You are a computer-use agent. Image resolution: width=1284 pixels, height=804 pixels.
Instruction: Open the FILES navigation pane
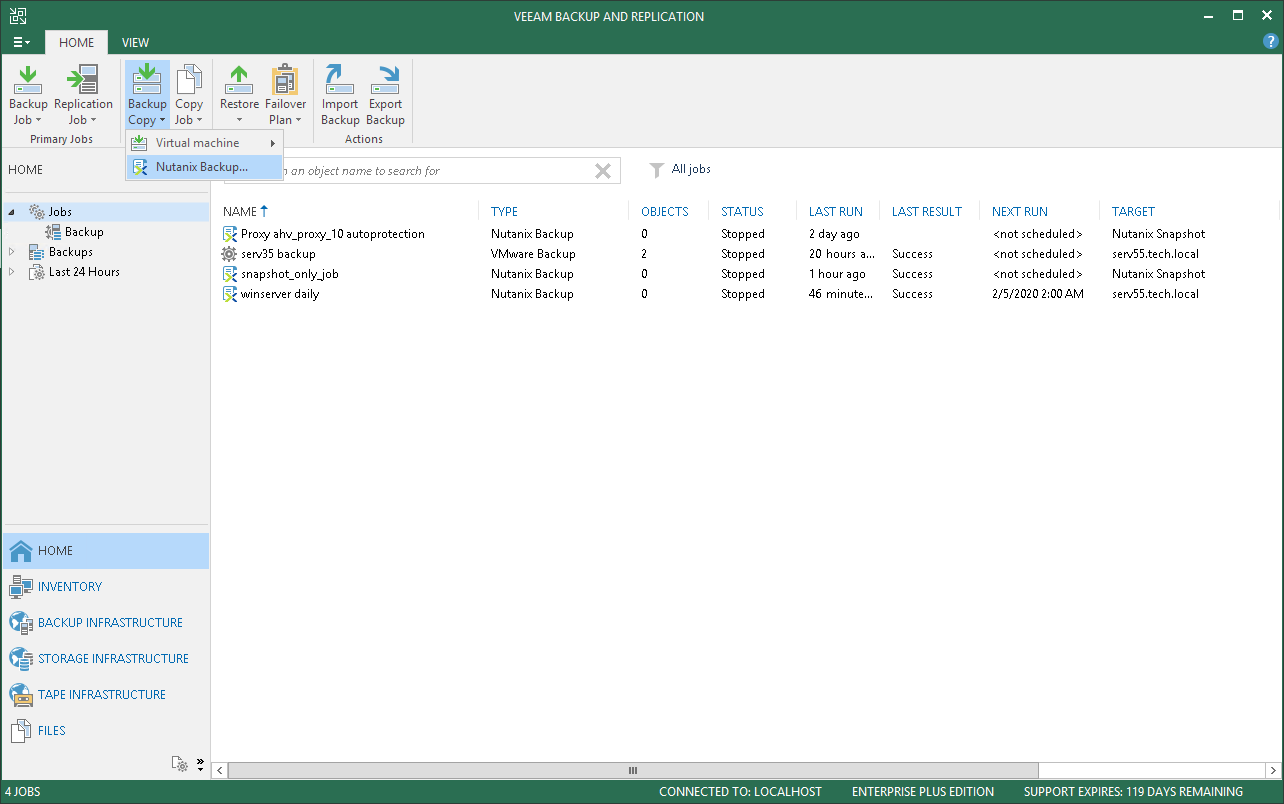106,731
